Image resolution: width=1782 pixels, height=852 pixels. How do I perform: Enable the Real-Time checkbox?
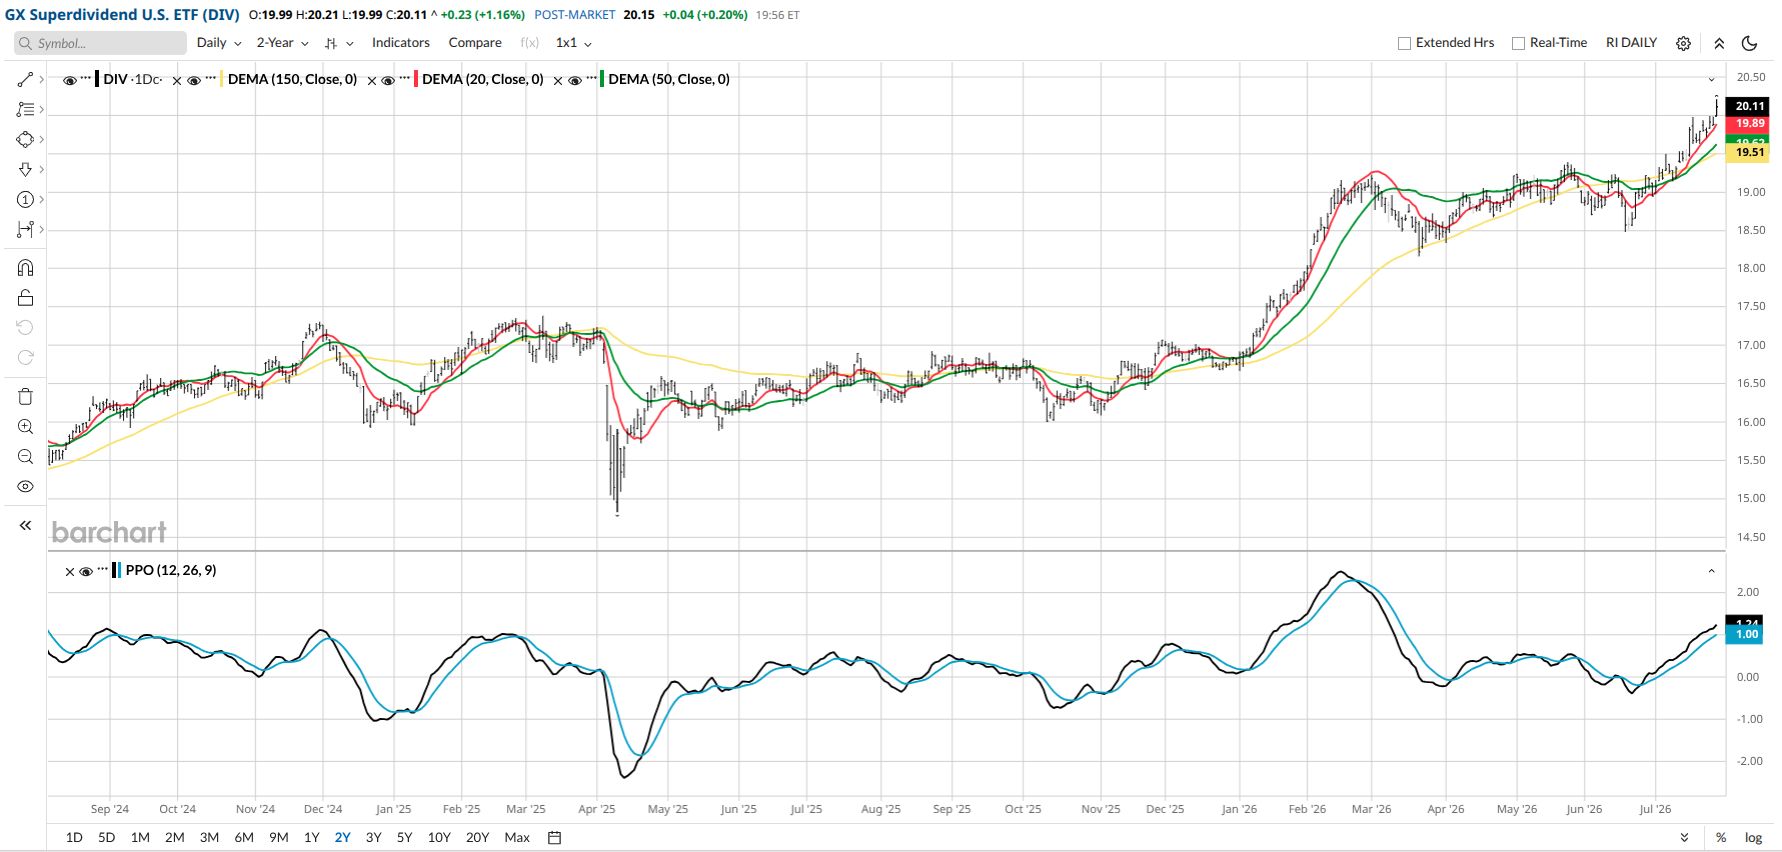tap(1518, 43)
